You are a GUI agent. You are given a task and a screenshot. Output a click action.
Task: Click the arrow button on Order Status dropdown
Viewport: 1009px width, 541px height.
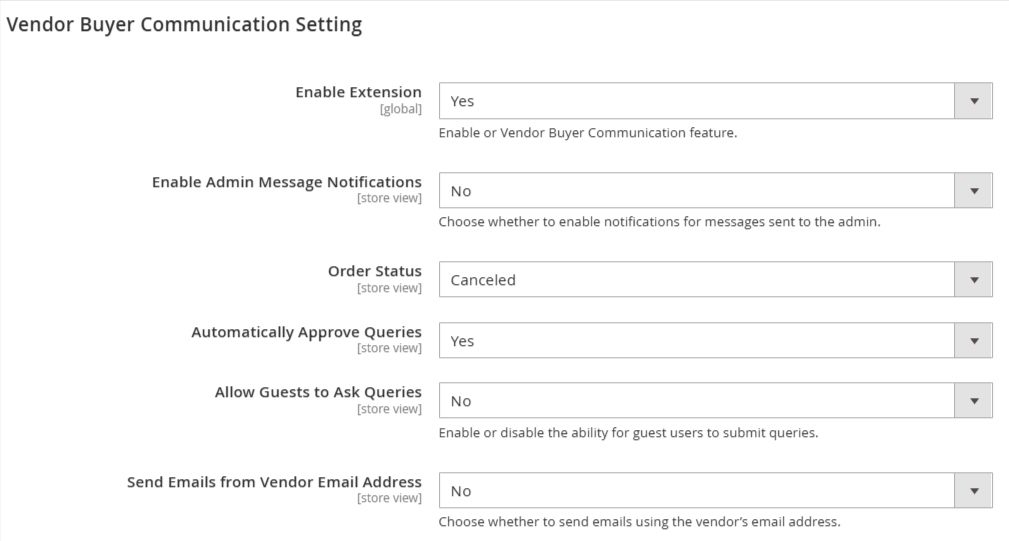[974, 280]
